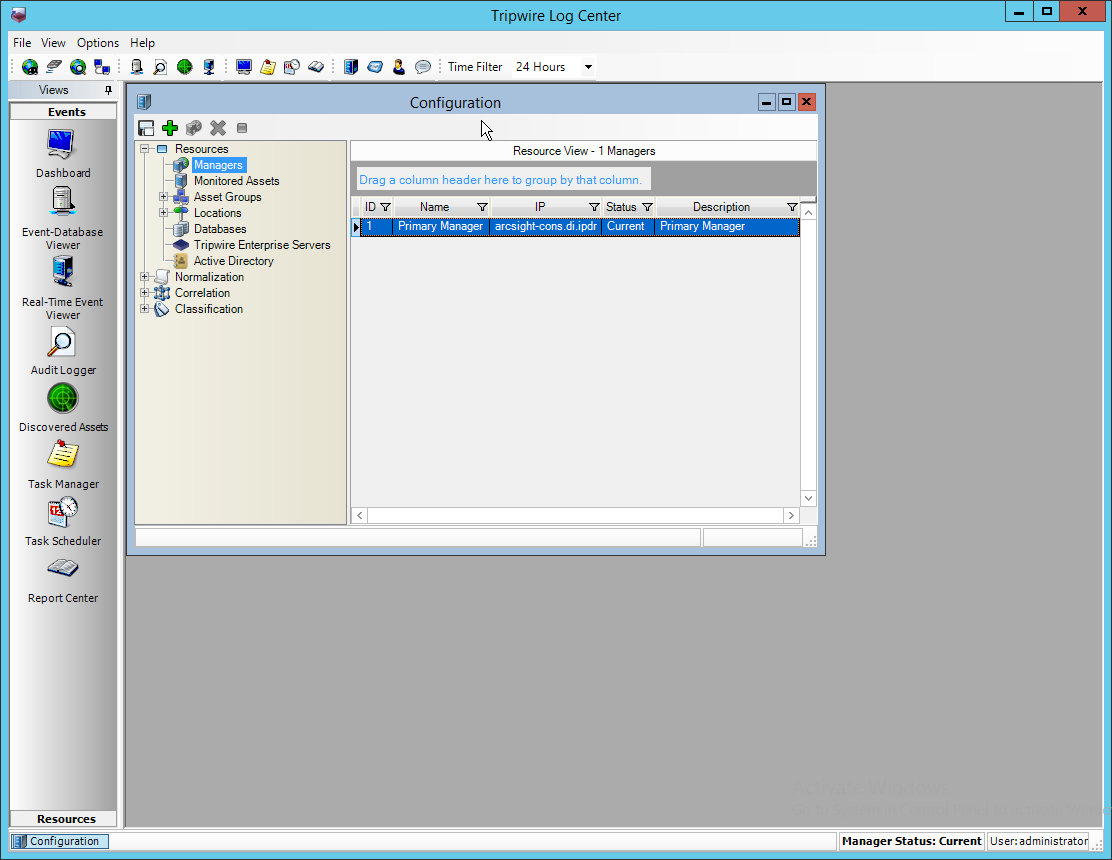Click the user person icon in top toolbar

tap(399, 67)
